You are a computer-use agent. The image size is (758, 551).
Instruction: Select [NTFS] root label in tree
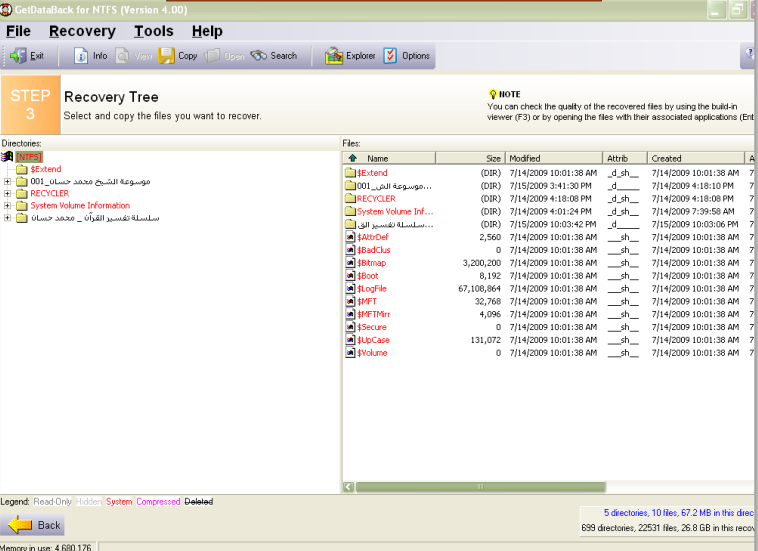(x=29, y=157)
